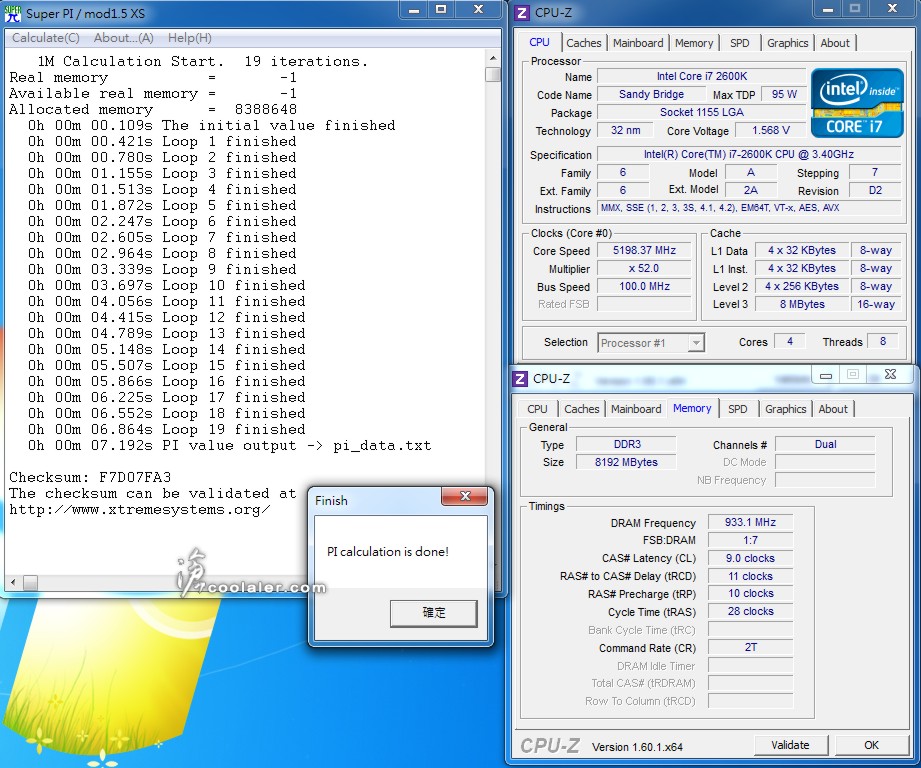Image resolution: width=921 pixels, height=768 pixels.
Task: Select About tab in the CPU-Z processor window
Action: tap(835, 43)
